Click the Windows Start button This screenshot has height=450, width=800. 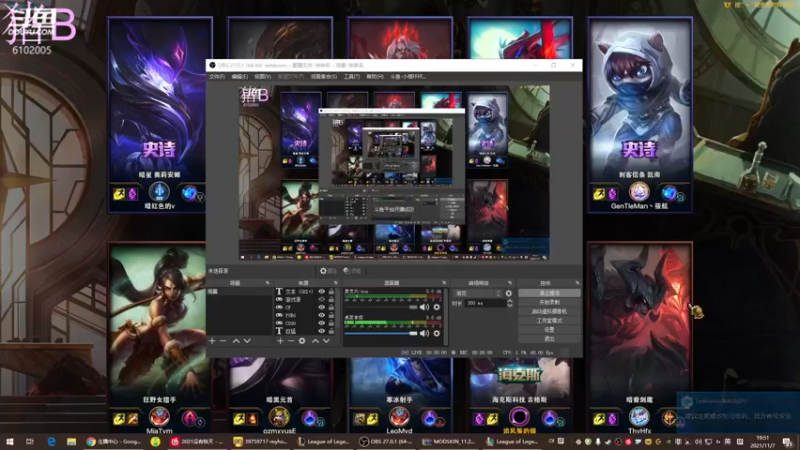coord(10,441)
